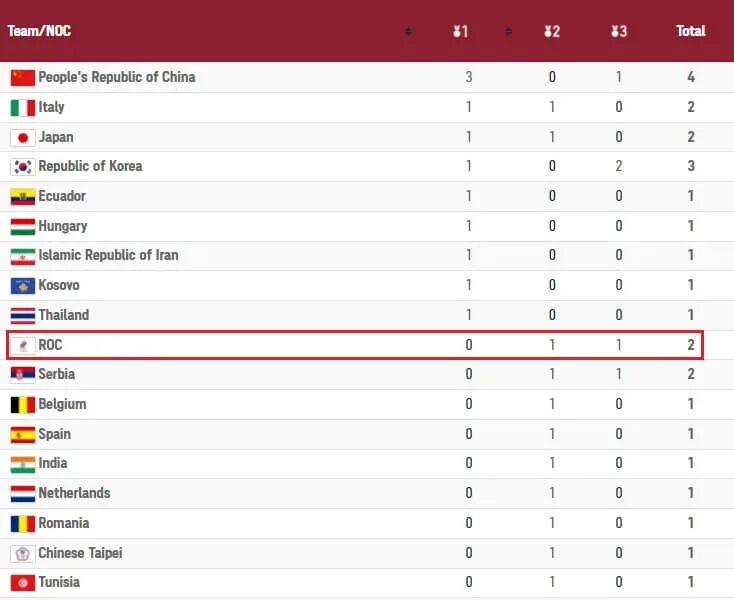This screenshot has height=600, width=734.
Task: Open the Netherlands team link
Action: (x=74, y=493)
